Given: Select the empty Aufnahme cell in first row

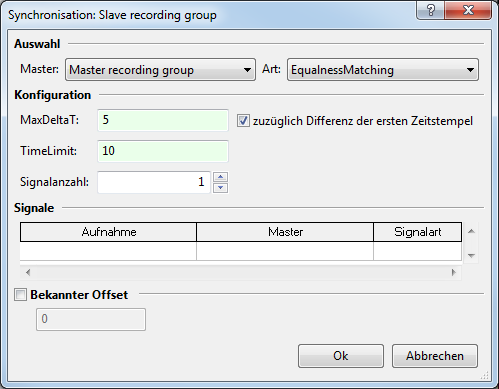Looking at the screenshot, I should [108, 251].
